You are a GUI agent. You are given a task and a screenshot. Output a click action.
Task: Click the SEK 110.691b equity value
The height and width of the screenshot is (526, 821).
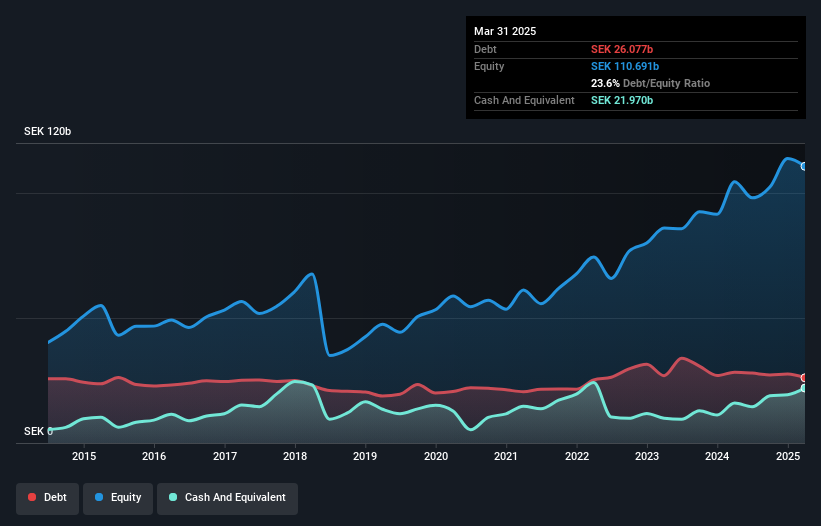[x=625, y=66]
